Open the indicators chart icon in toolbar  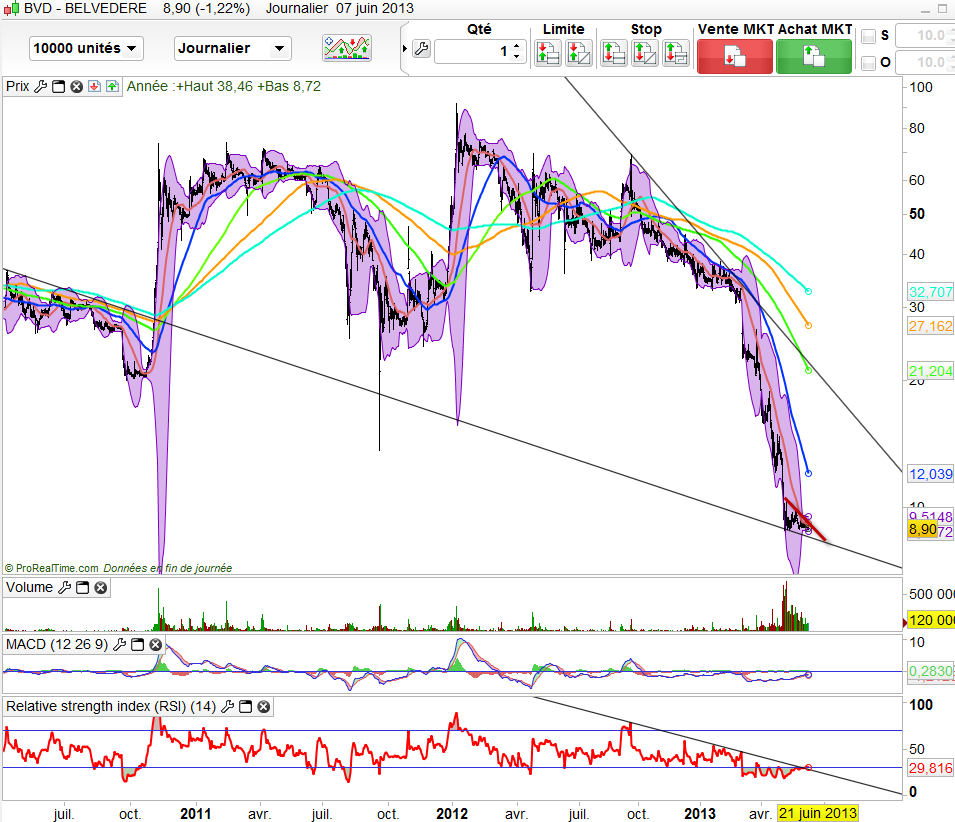point(347,47)
